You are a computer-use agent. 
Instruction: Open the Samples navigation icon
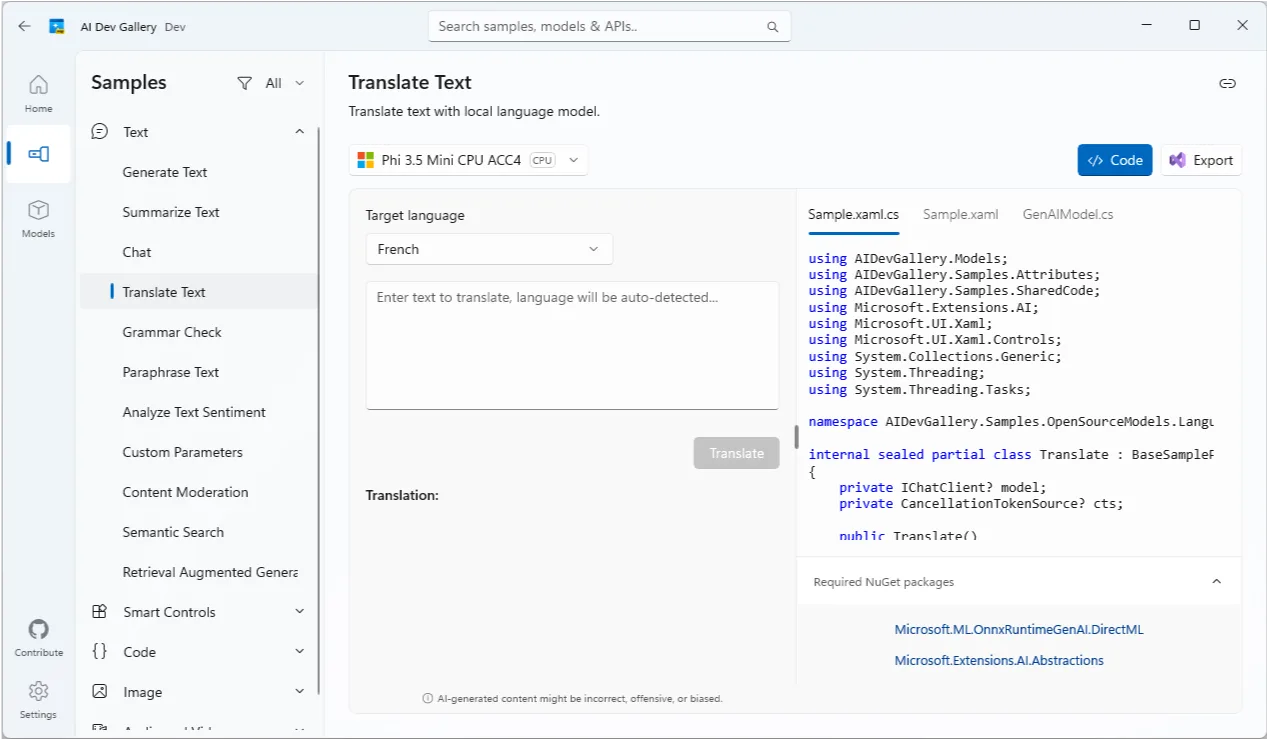pos(38,154)
